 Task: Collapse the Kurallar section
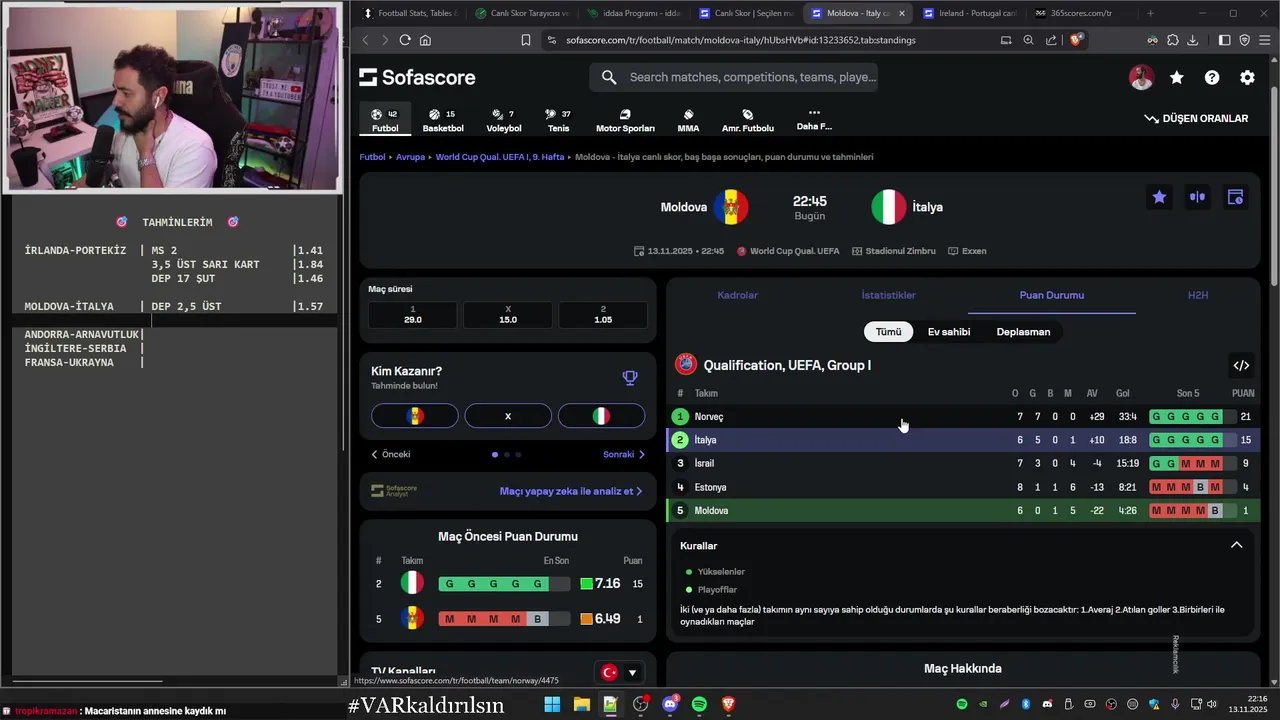[x=1236, y=545]
